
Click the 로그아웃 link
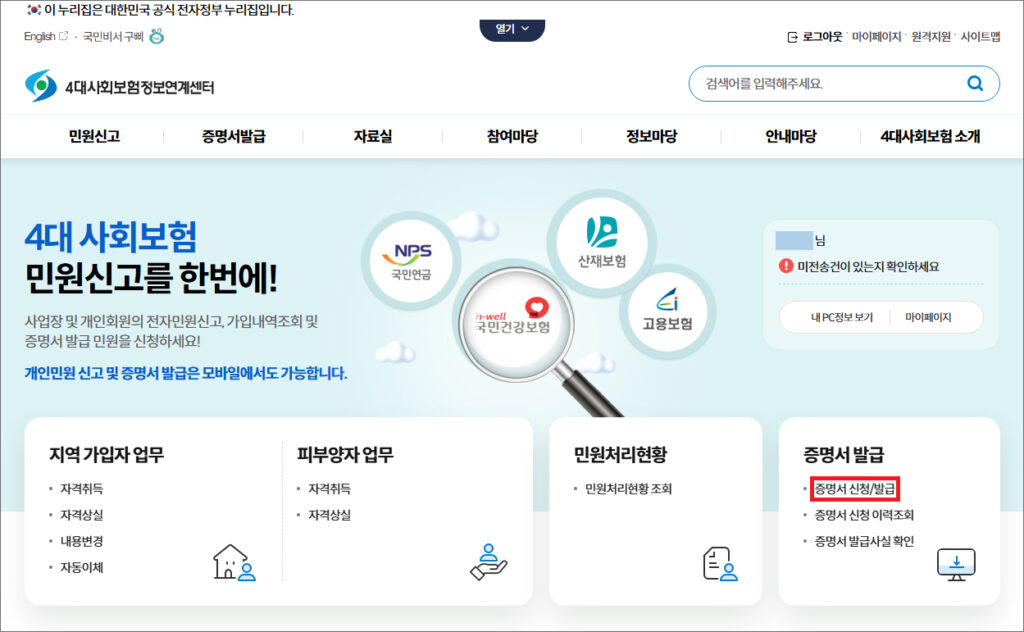(x=814, y=37)
